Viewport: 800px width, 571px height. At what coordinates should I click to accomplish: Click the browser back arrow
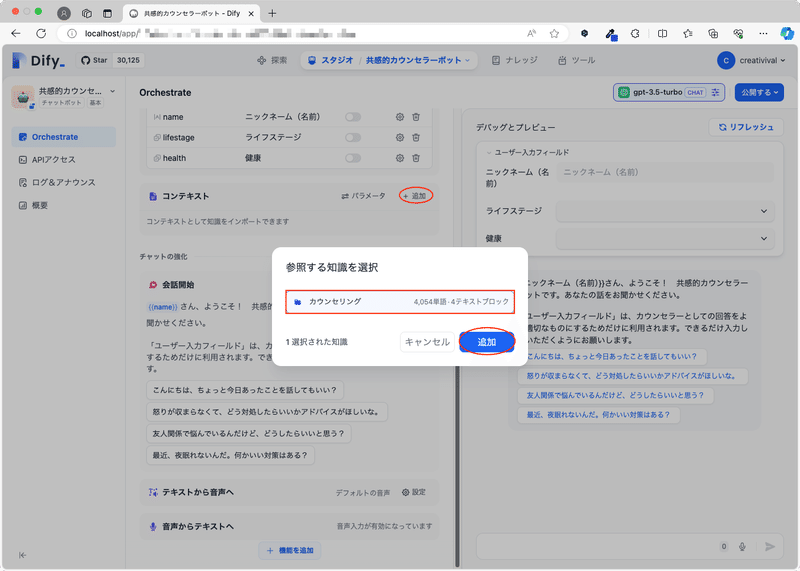point(16,34)
